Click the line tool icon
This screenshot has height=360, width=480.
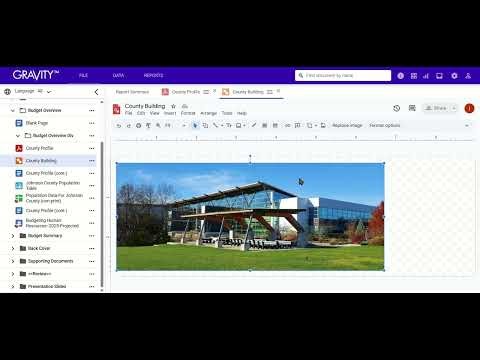click(x=215, y=126)
